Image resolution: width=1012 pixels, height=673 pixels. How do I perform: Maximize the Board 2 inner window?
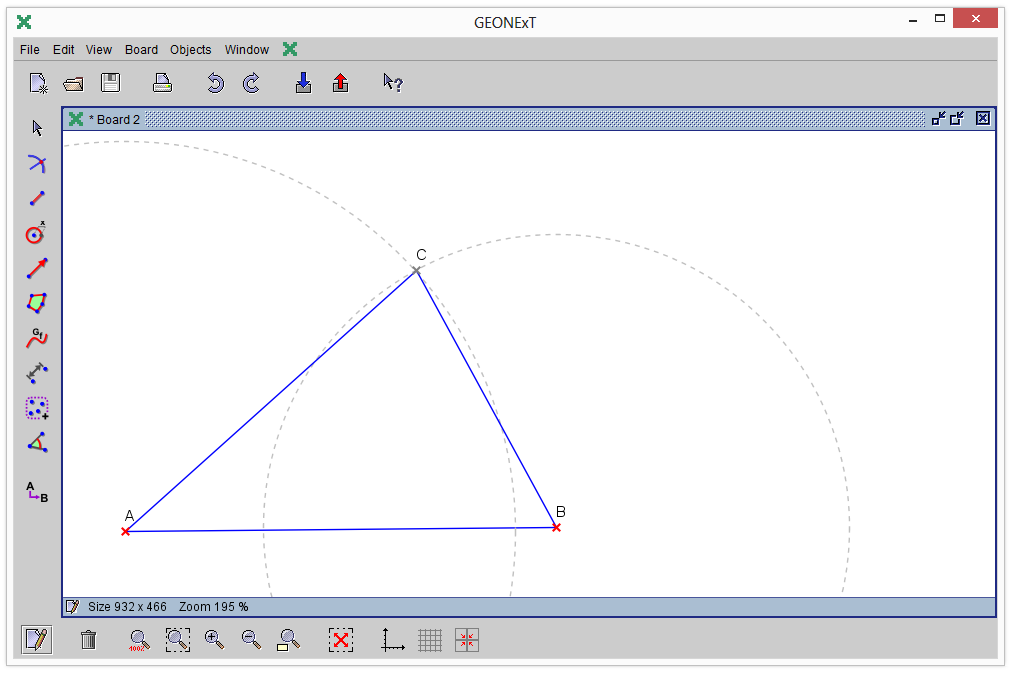pyautogui.click(x=957, y=118)
